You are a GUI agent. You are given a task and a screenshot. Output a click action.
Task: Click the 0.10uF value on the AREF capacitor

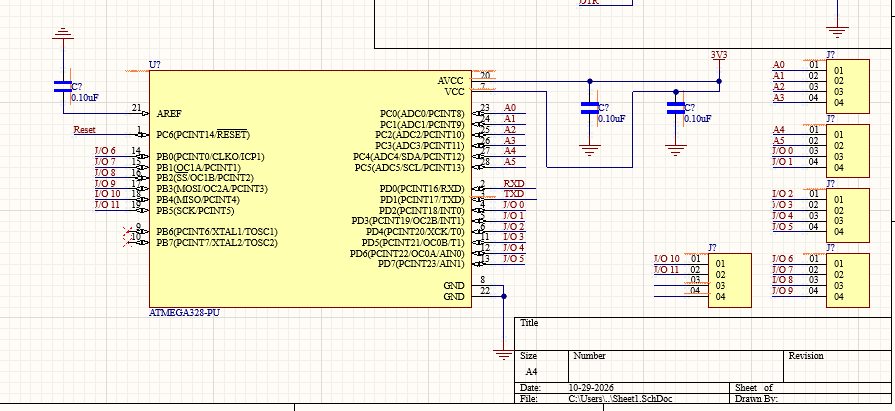(x=84, y=98)
